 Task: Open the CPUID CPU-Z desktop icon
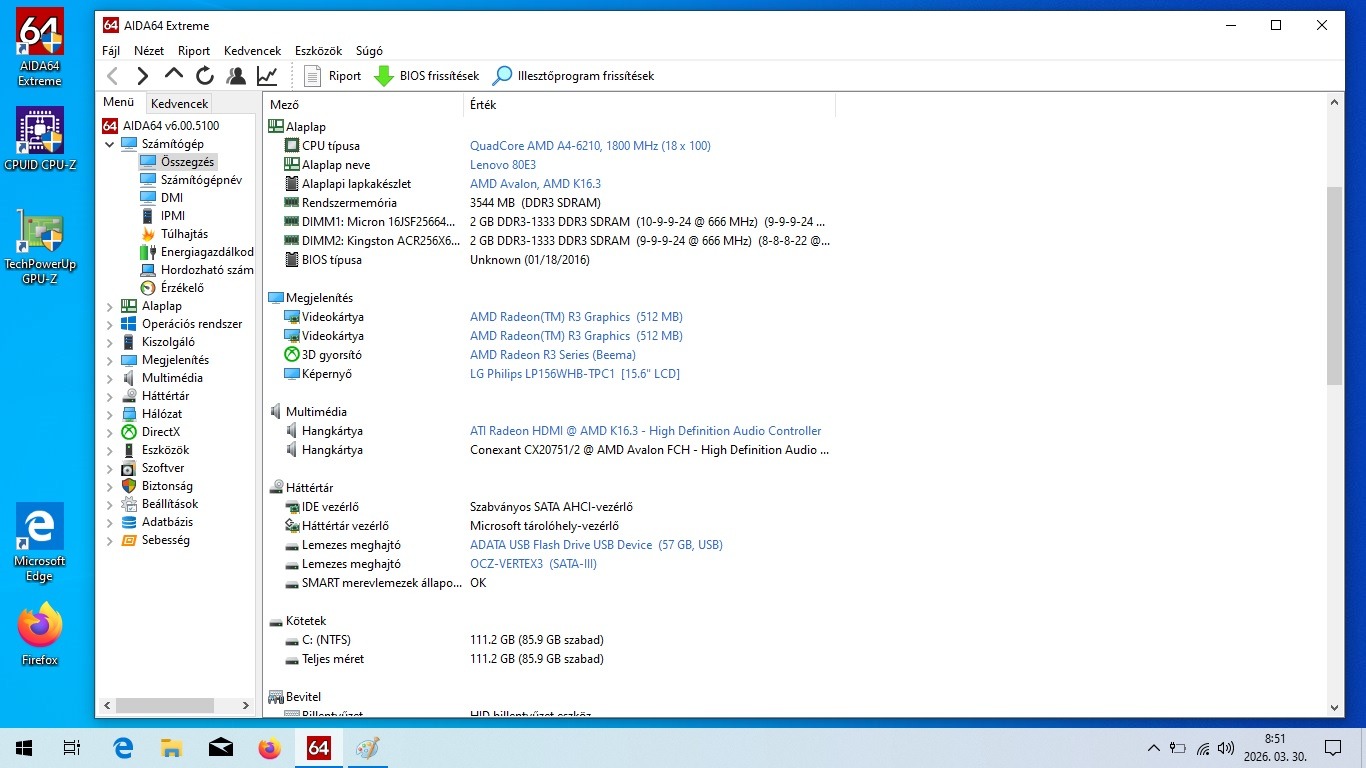40,138
